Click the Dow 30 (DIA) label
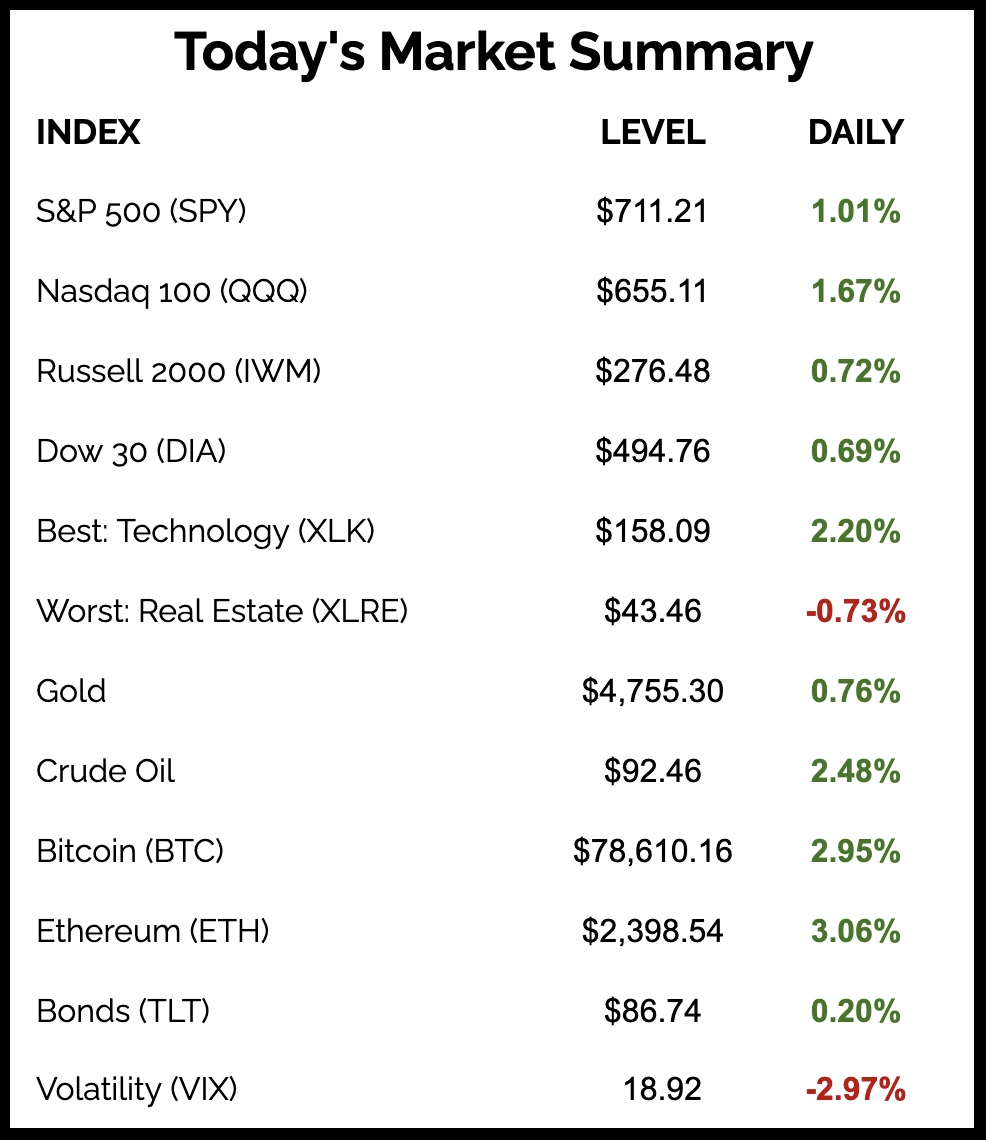 tap(131, 452)
